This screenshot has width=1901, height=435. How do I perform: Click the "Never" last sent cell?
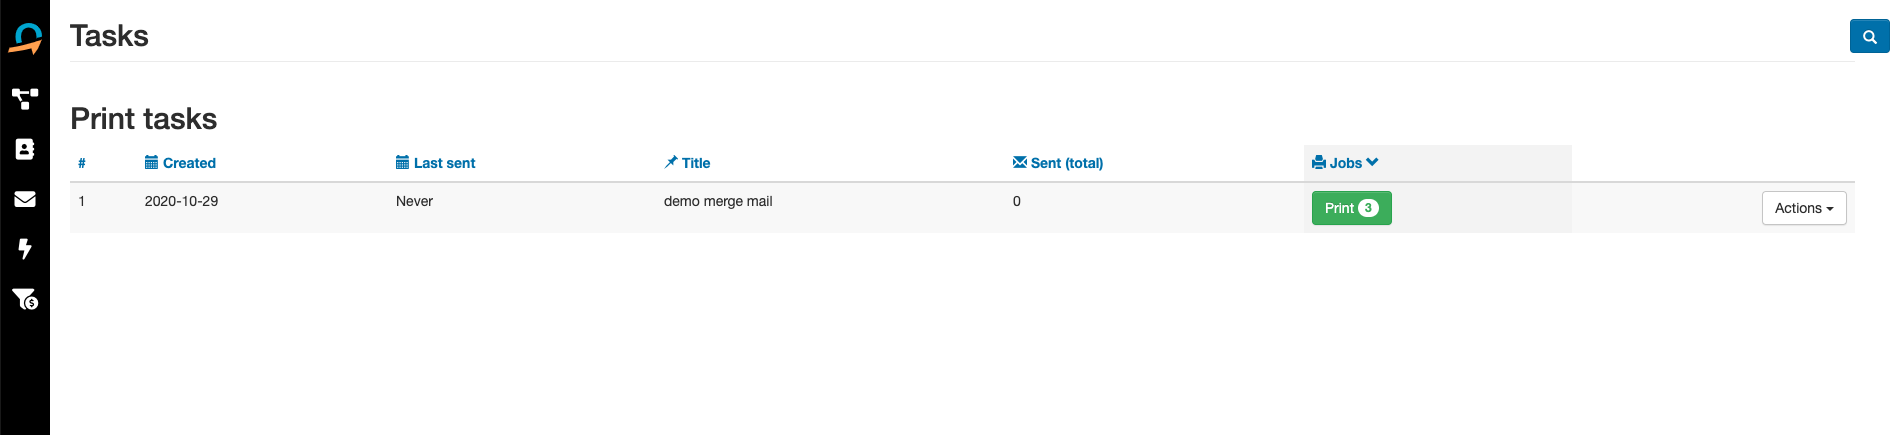(x=414, y=201)
